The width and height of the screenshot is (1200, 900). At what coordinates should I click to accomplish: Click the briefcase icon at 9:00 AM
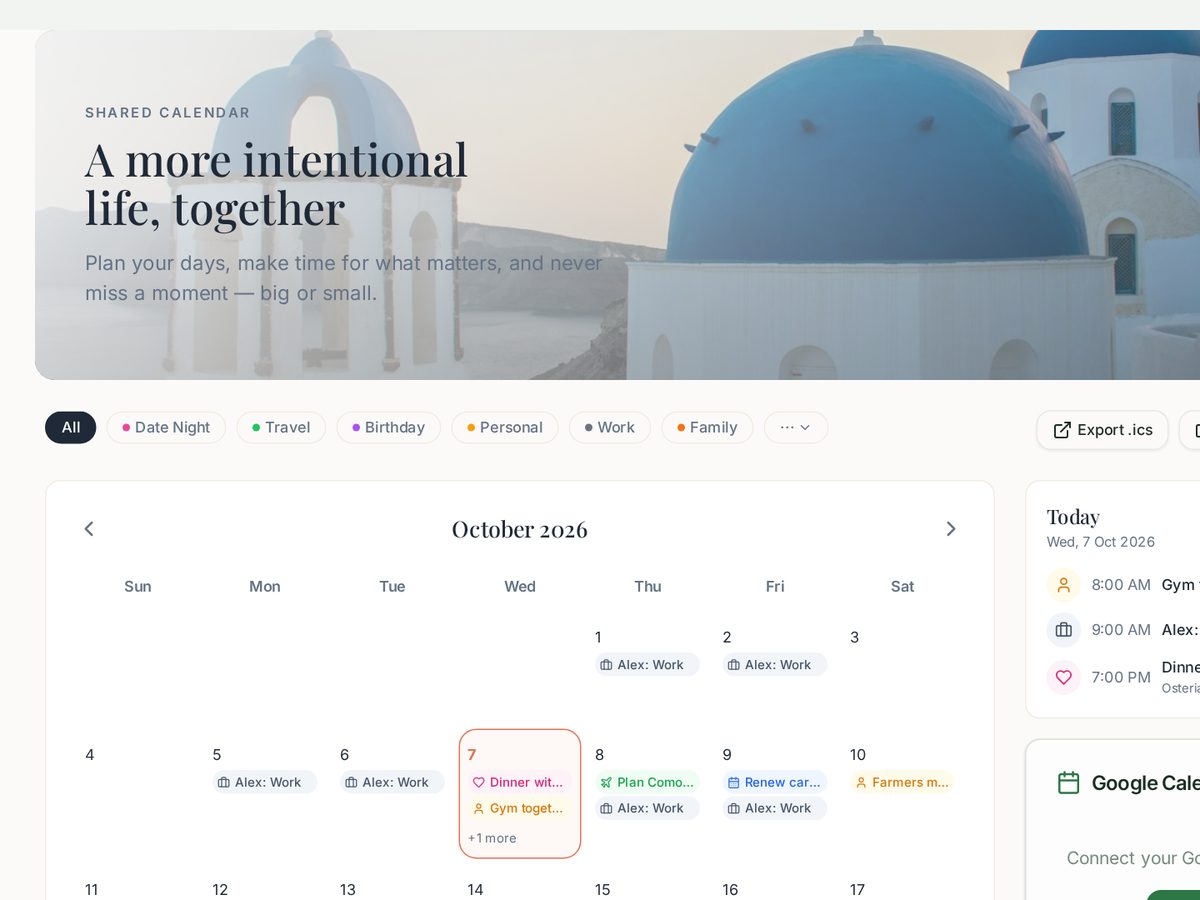coord(1064,630)
